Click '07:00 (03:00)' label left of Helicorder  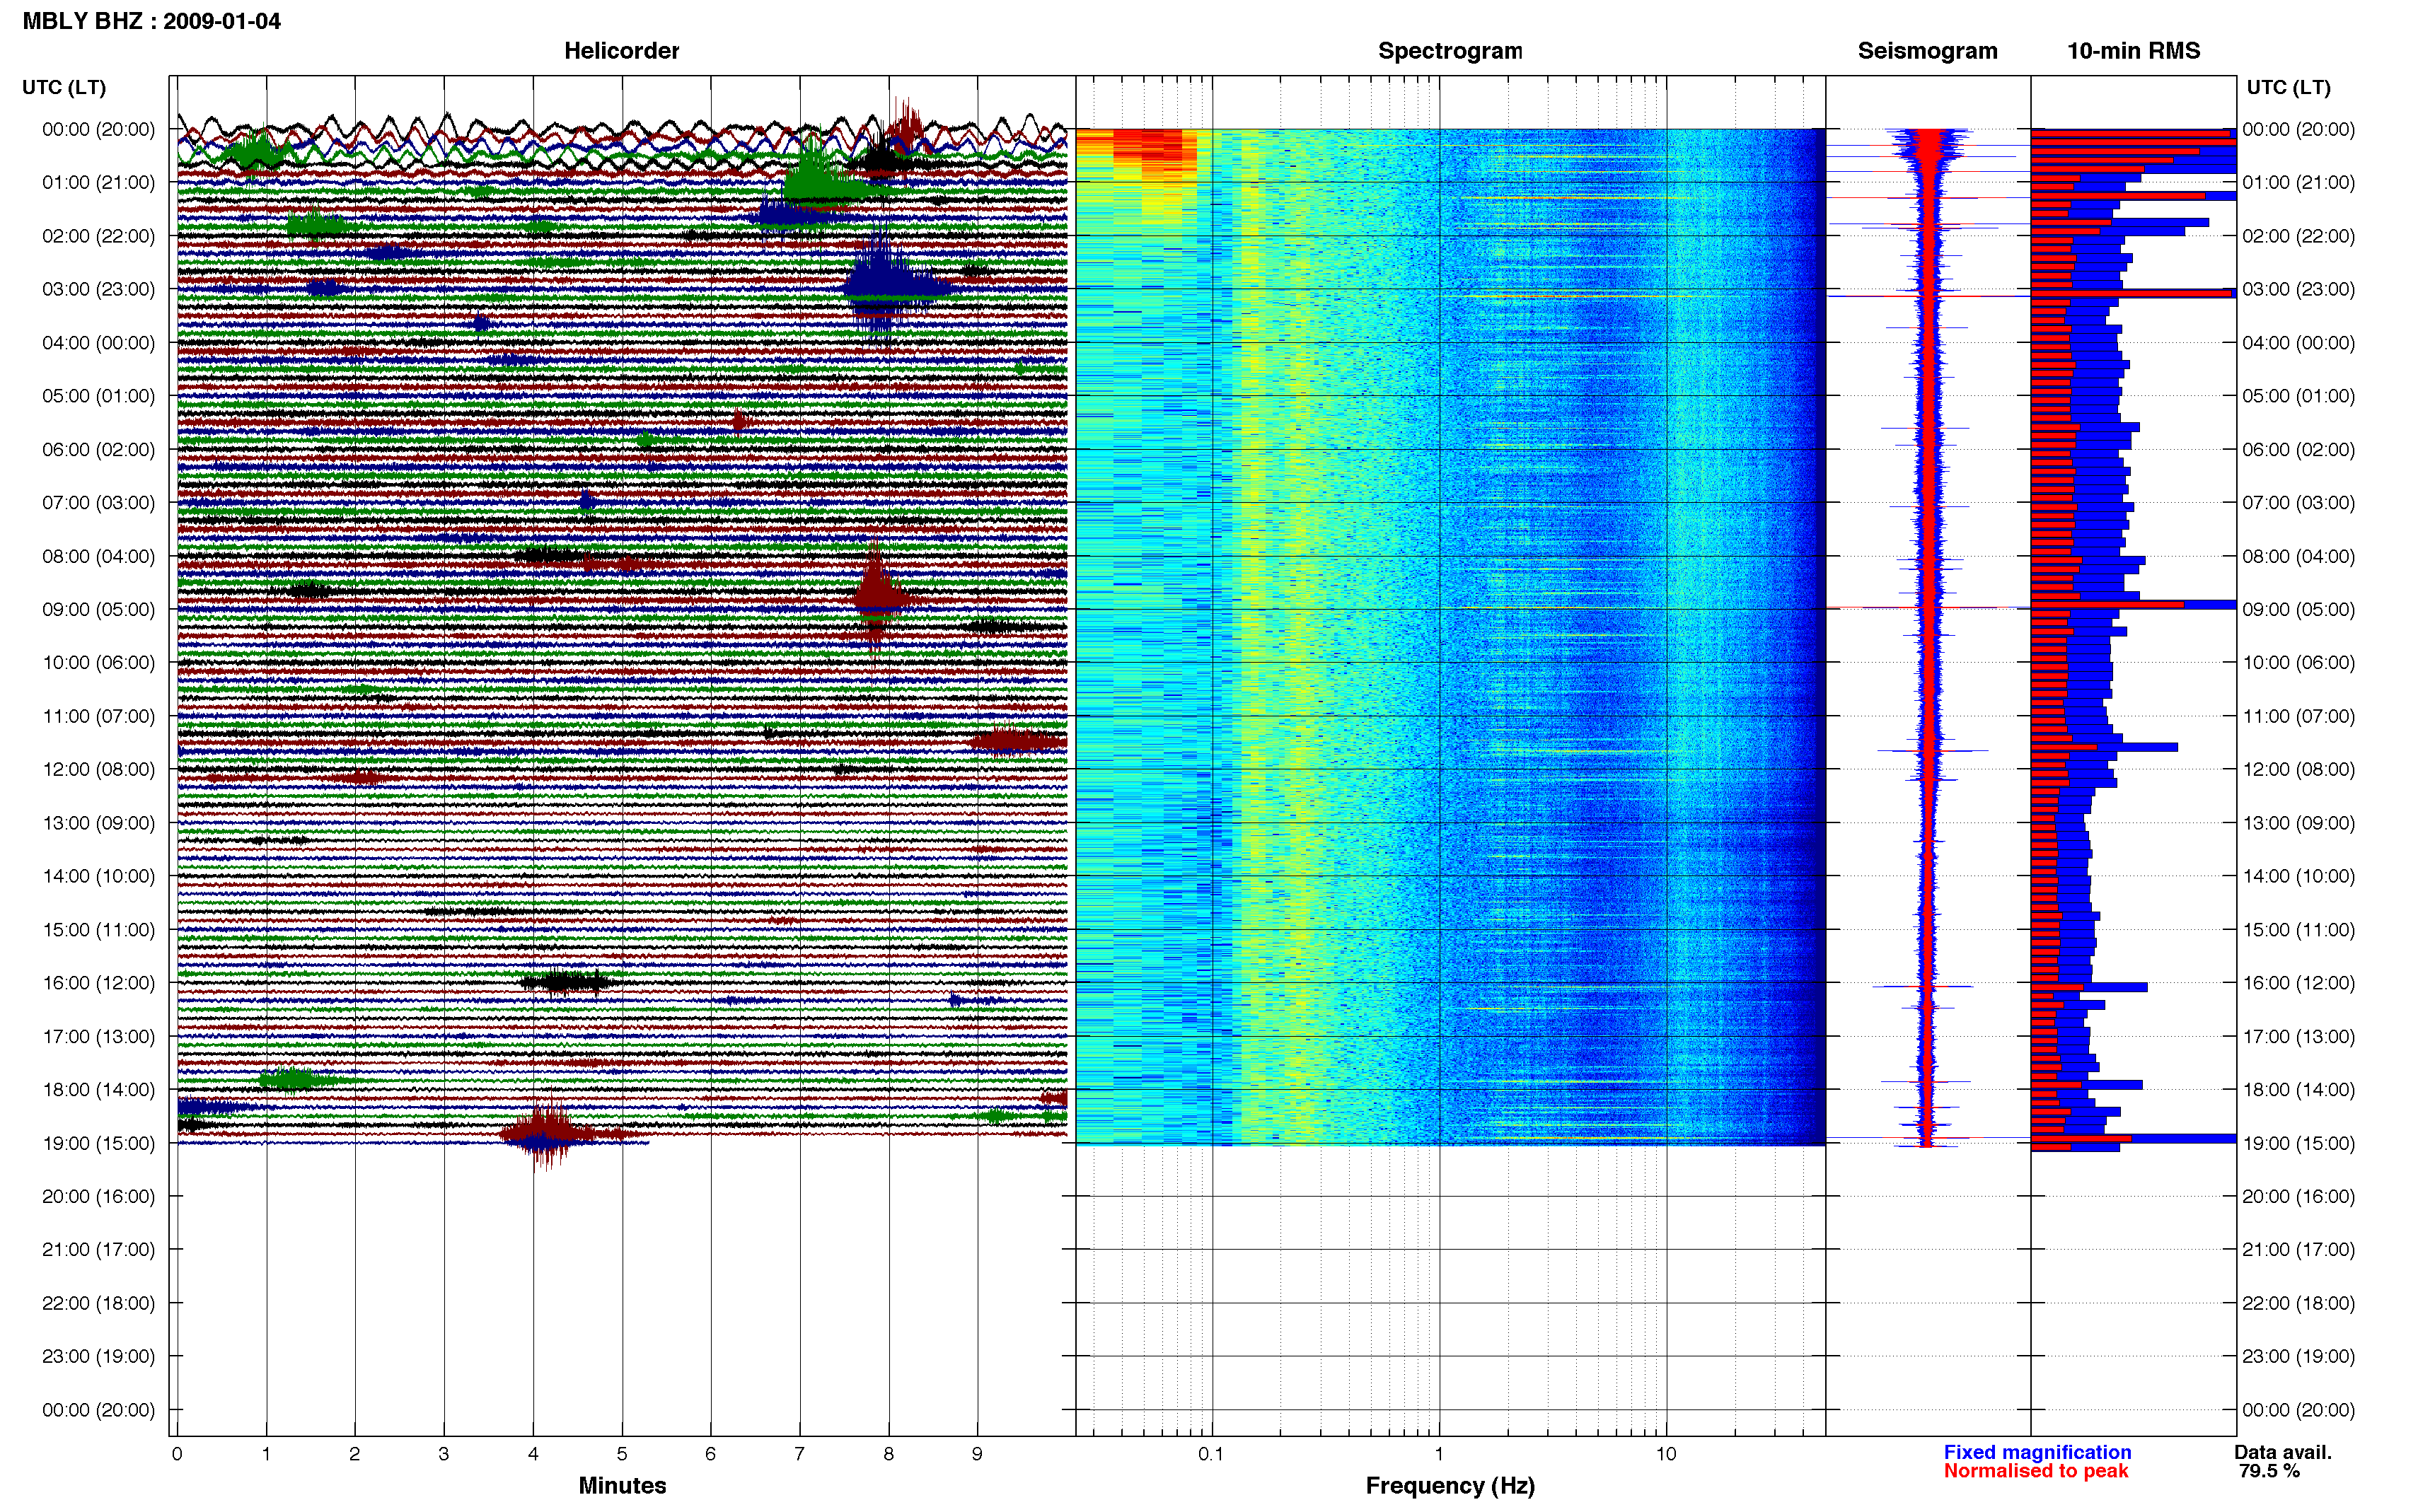(98, 502)
